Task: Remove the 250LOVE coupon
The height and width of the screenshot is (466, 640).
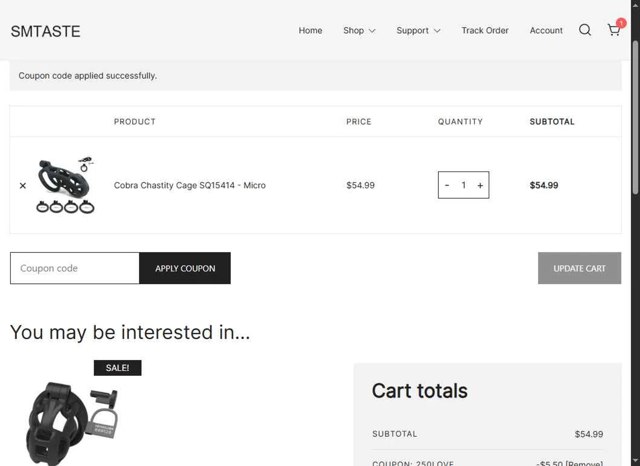Action: point(584,463)
